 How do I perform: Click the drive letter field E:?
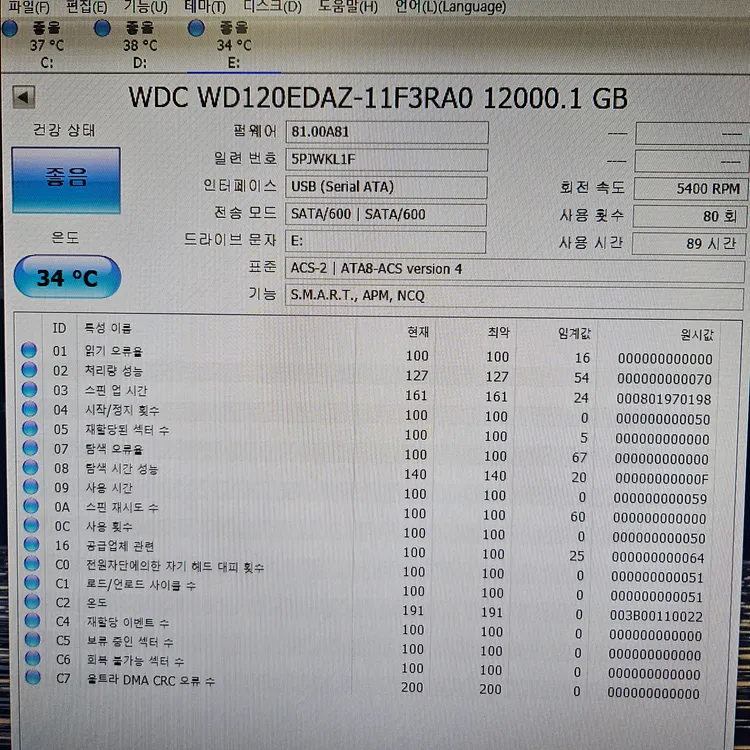tap(385, 241)
